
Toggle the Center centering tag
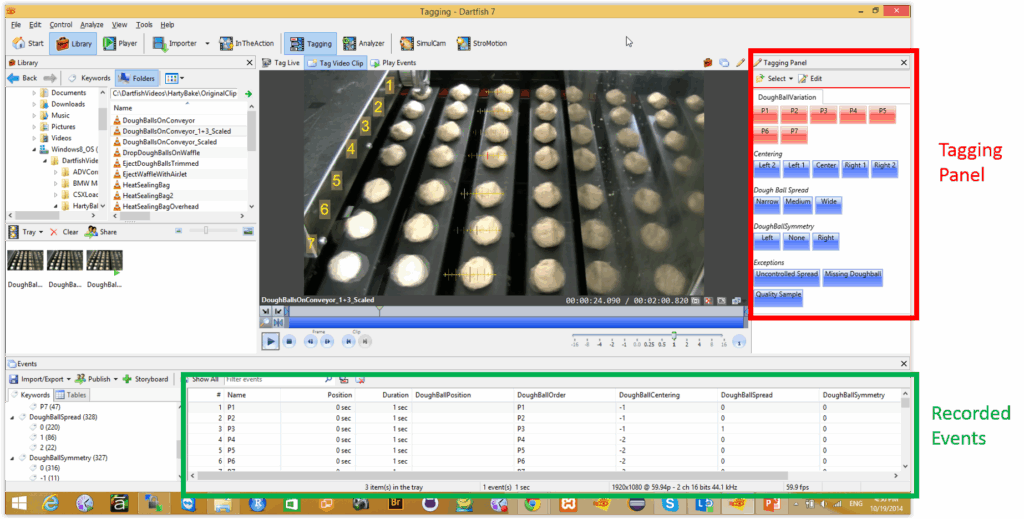click(825, 168)
